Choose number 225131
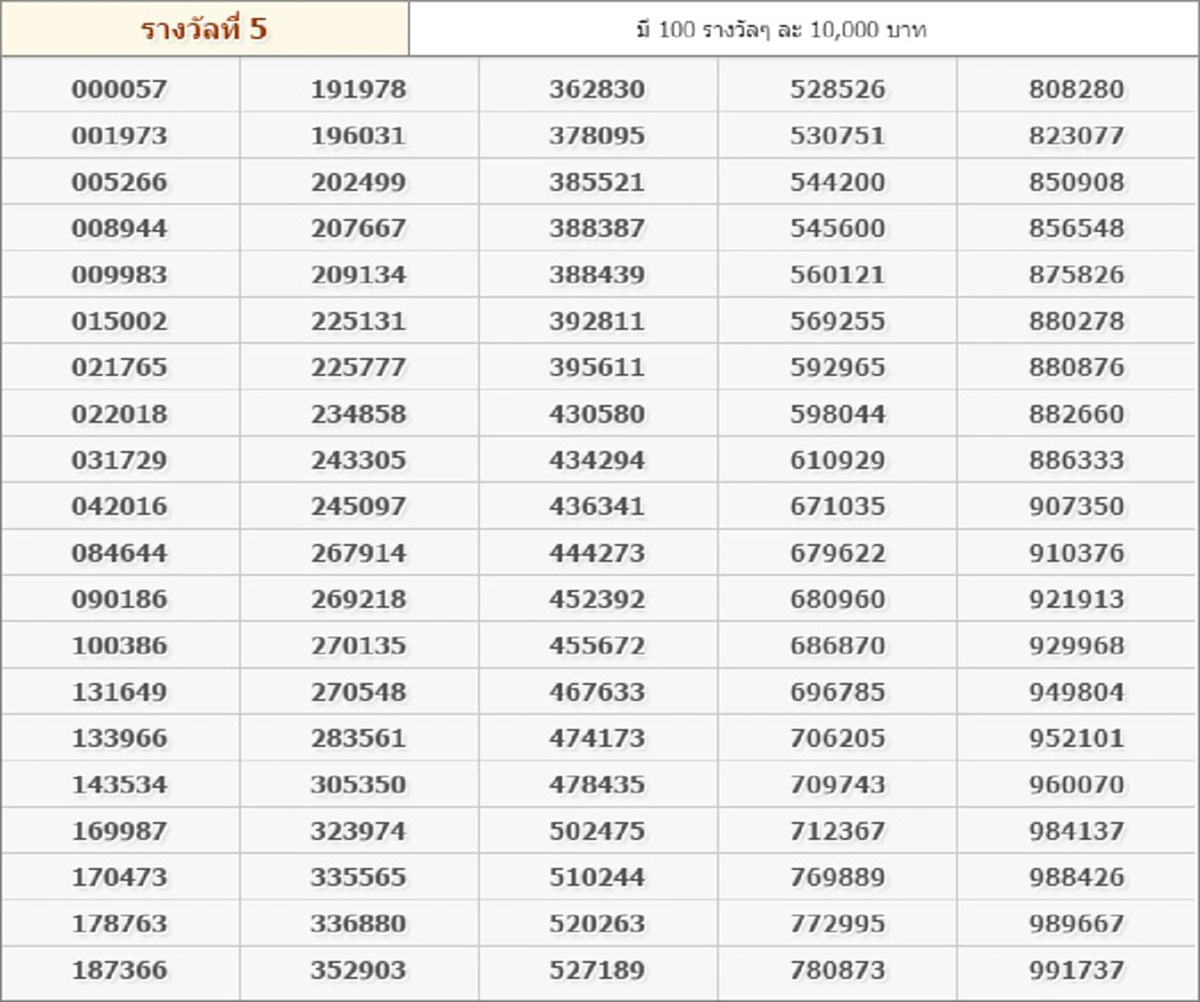 click(358, 321)
